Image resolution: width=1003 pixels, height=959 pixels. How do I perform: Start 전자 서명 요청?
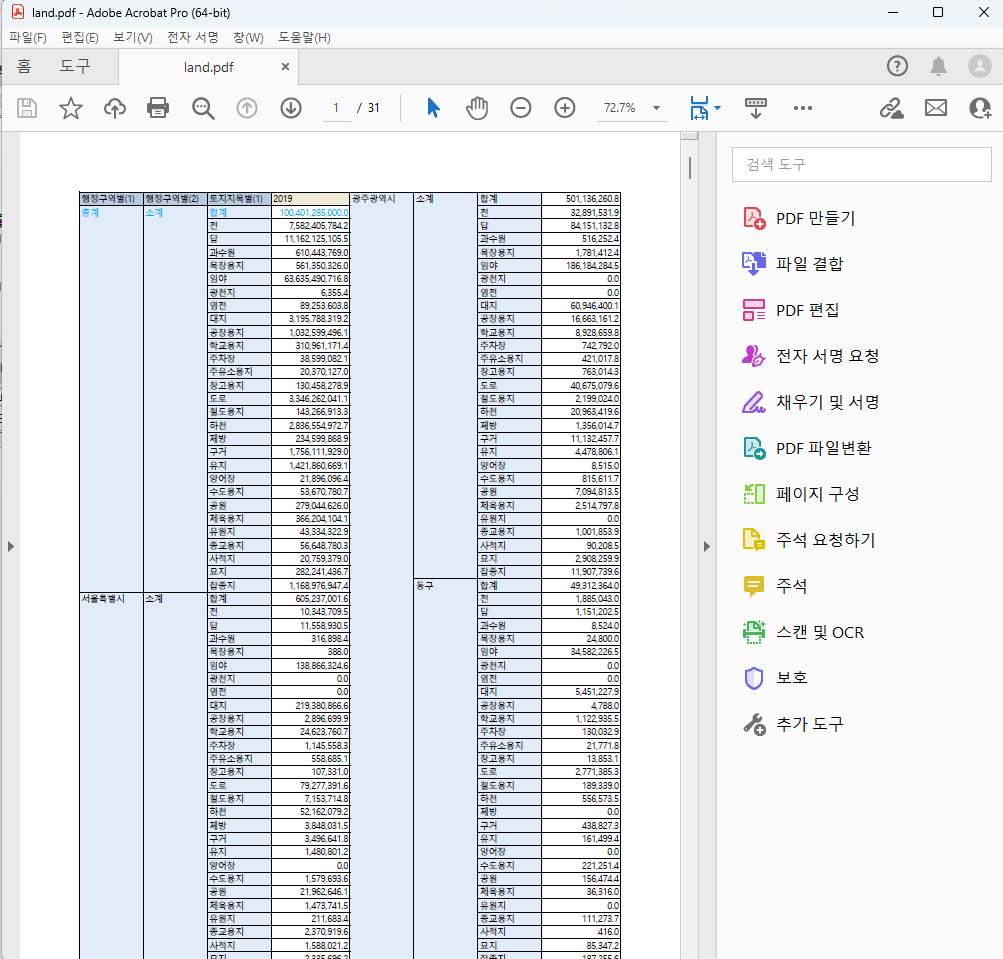[811, 356]
